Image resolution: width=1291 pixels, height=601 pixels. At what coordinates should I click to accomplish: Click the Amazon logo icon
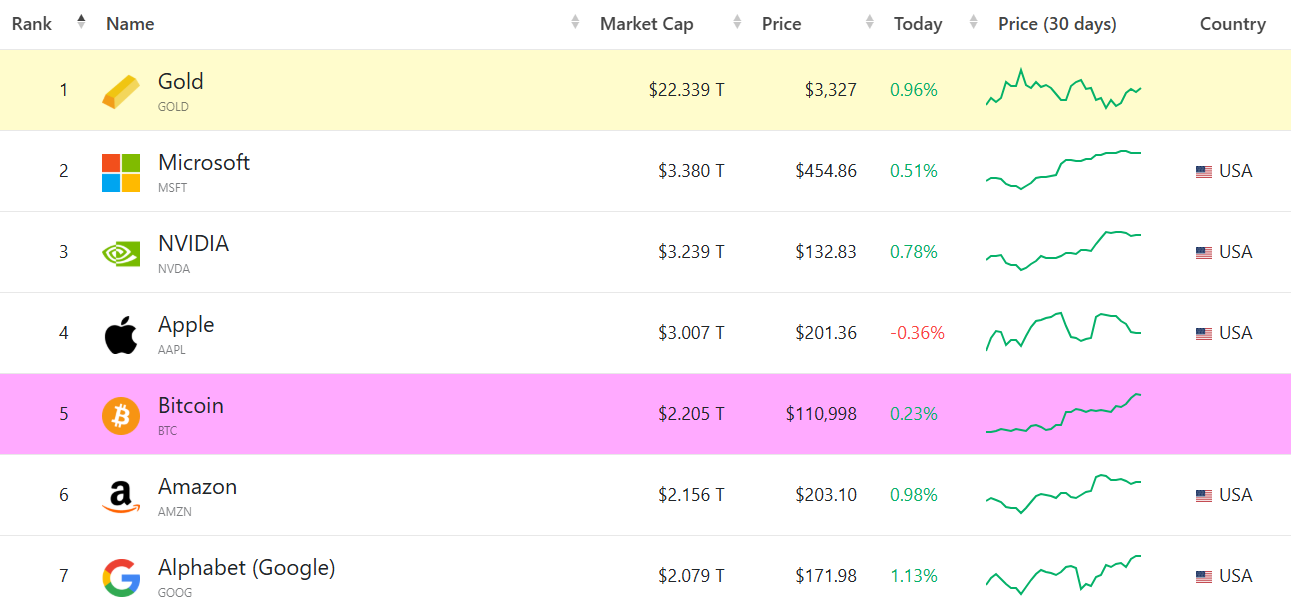pyautogui.click(x=121, y=497)
